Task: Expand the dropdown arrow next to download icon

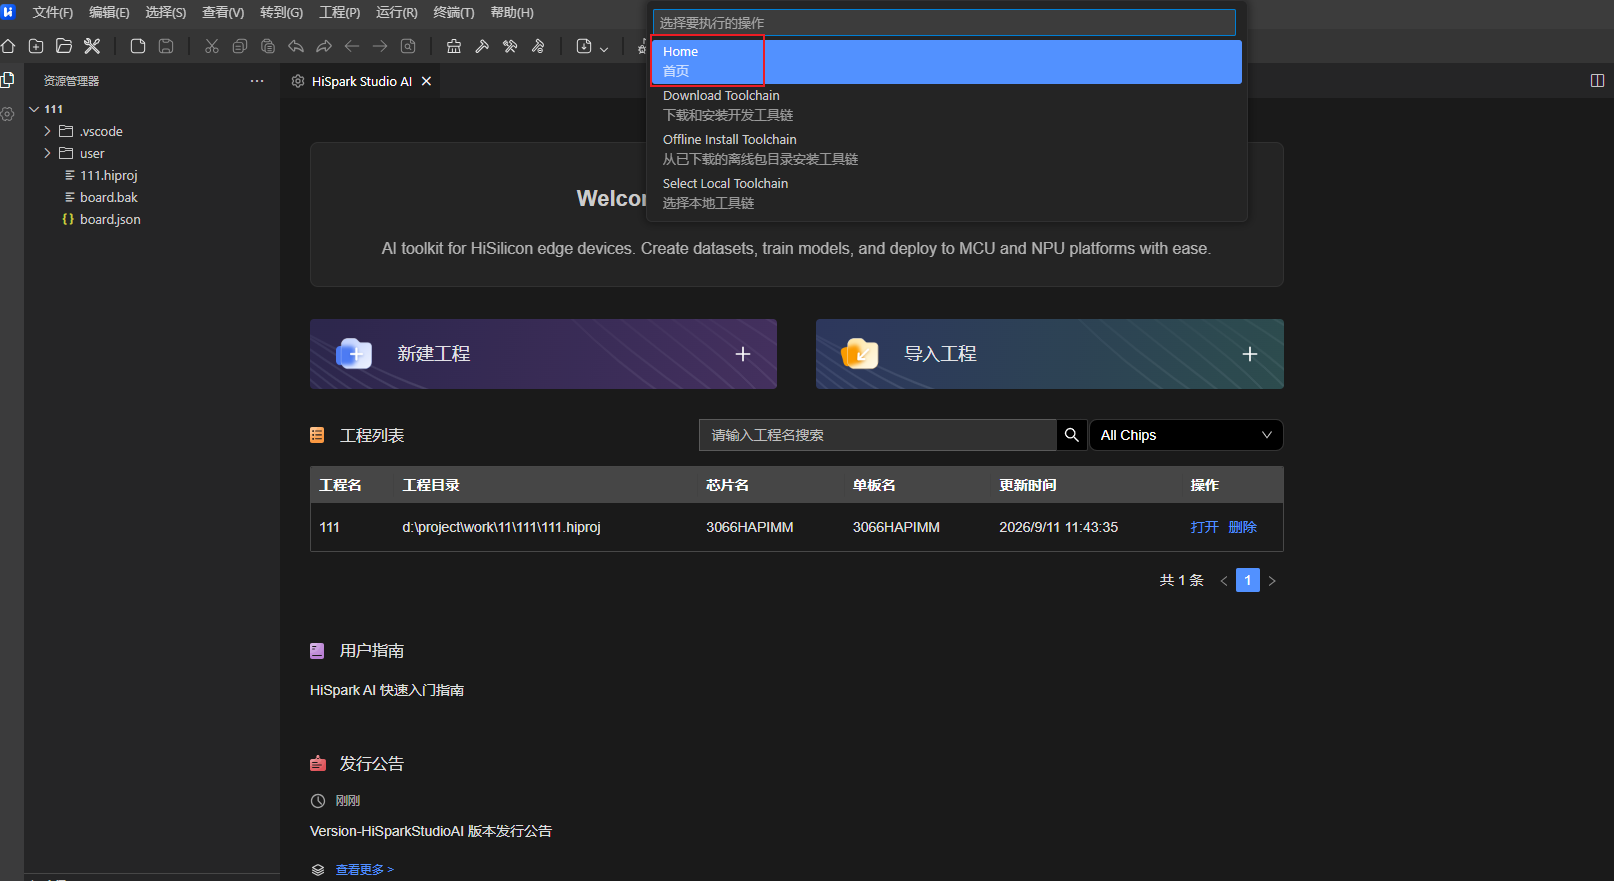Action: point(604,48)
